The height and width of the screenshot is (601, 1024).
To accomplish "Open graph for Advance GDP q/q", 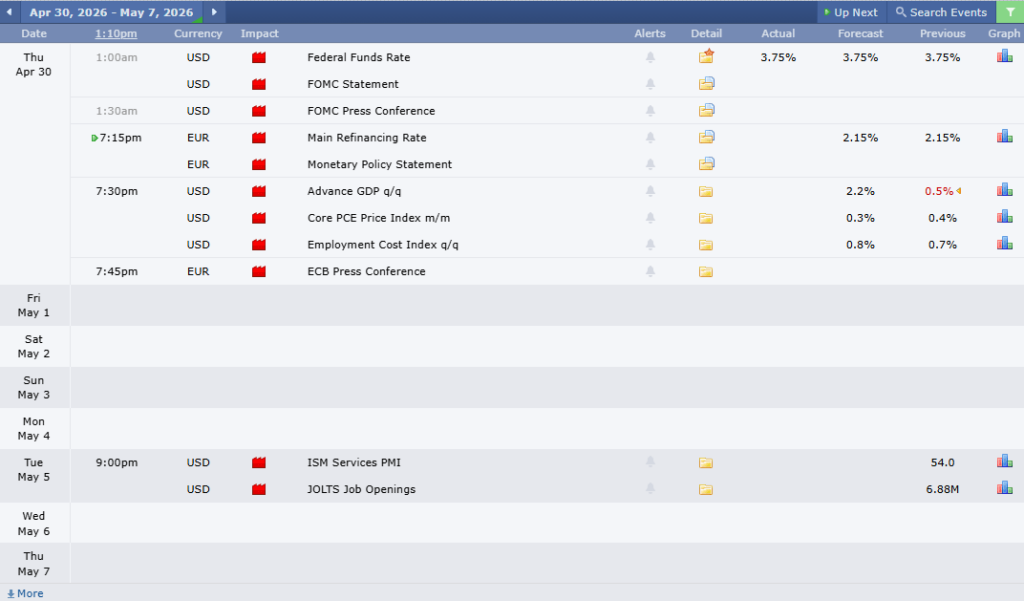I will [x=1004, y=190].
